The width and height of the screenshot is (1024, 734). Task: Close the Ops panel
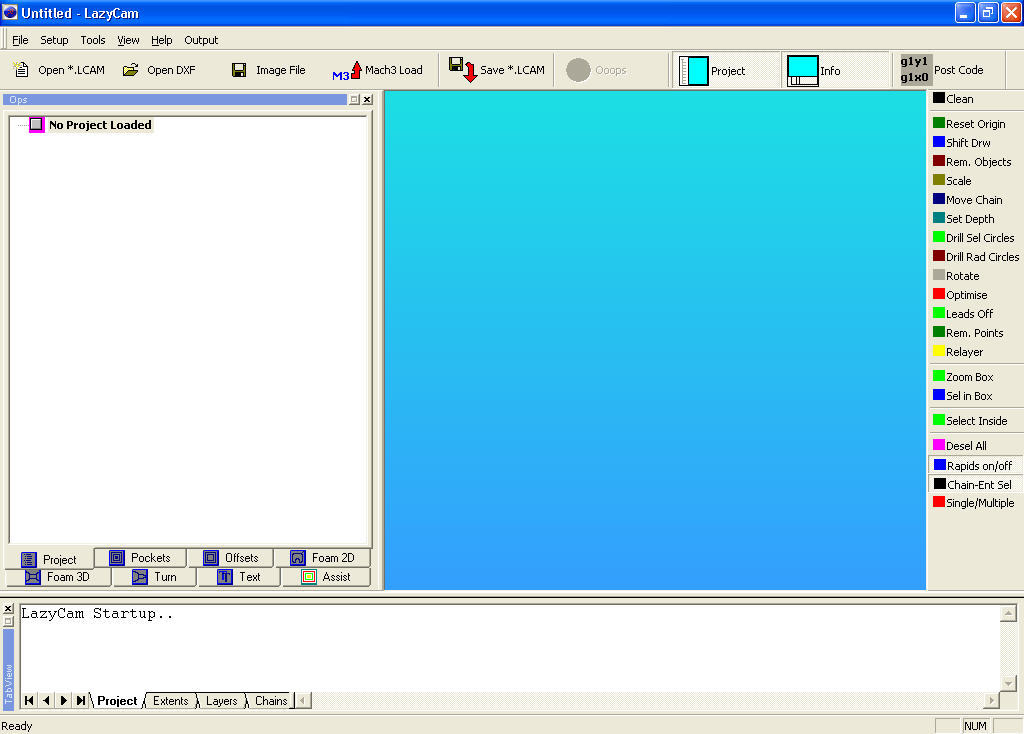pos(367,100)
